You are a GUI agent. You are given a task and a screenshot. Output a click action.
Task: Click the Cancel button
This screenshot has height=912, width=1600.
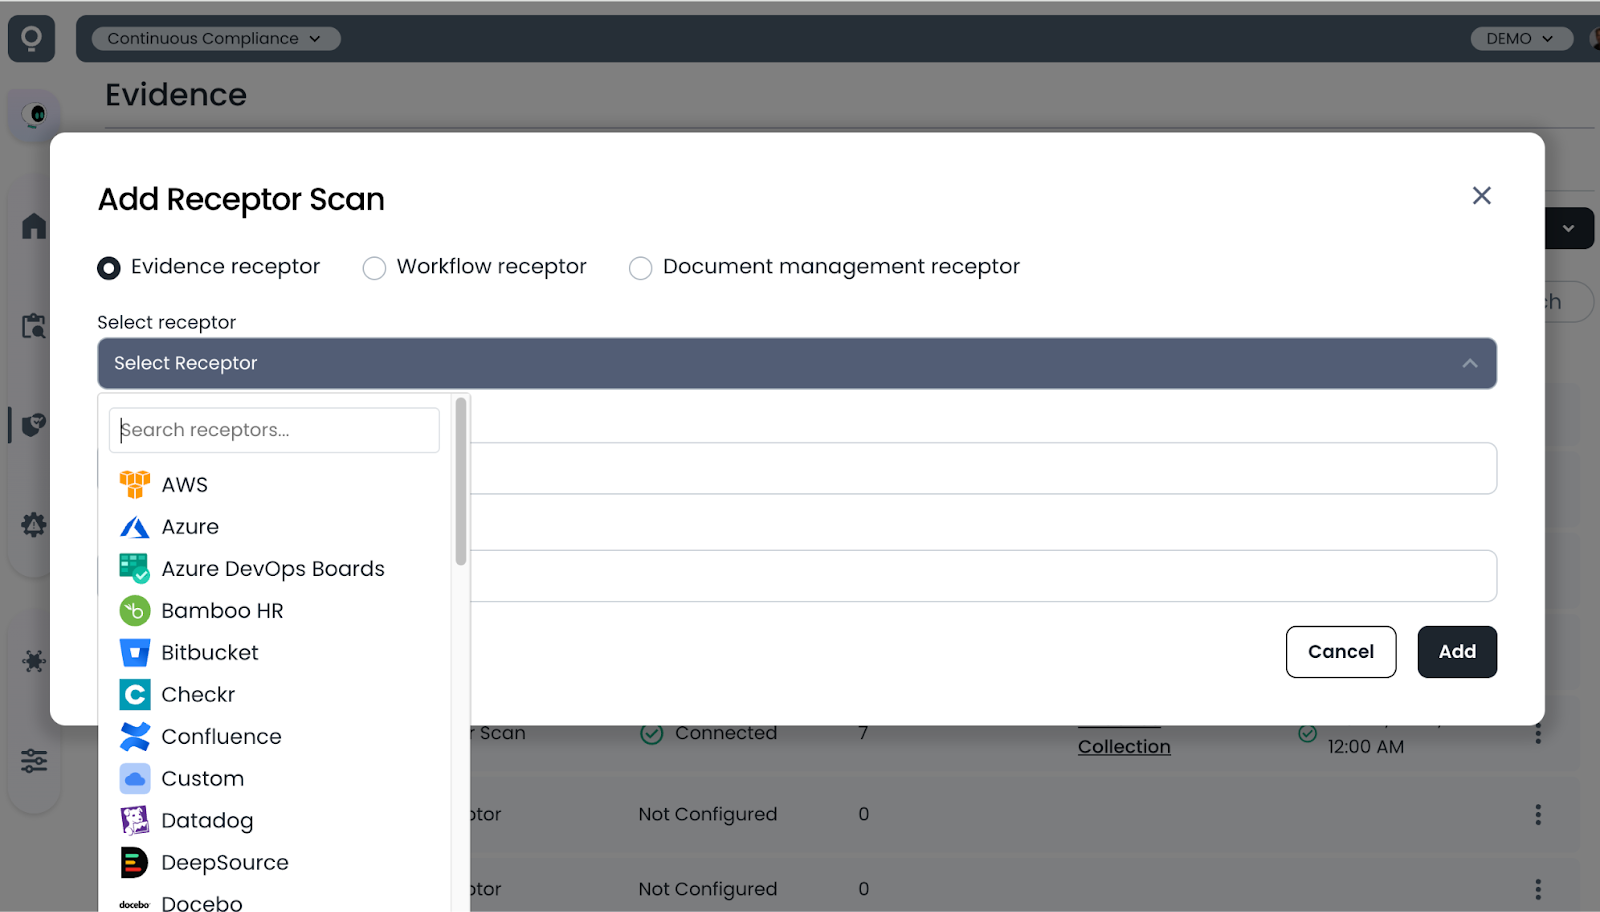click(1341, 652)
